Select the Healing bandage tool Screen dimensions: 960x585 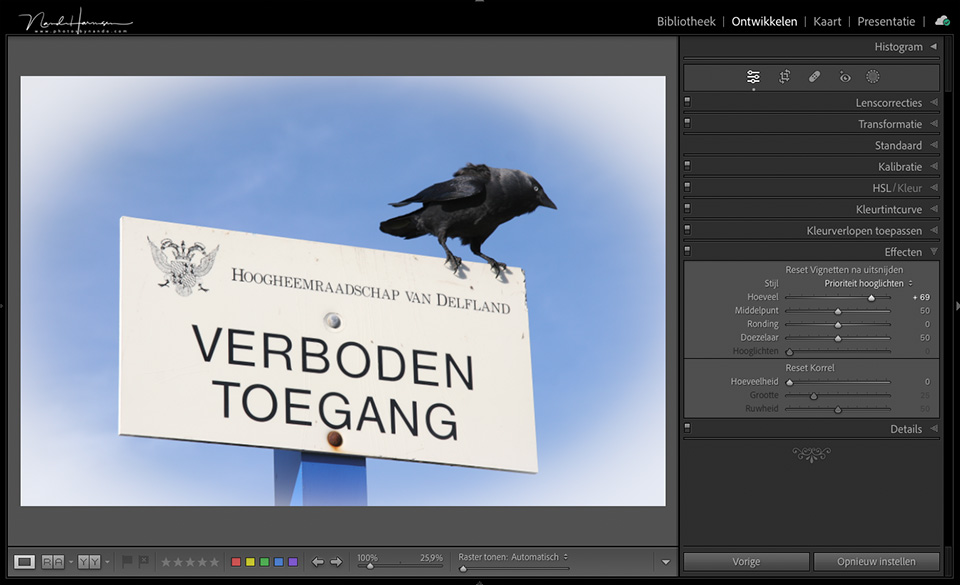click(x=814, y=76)
